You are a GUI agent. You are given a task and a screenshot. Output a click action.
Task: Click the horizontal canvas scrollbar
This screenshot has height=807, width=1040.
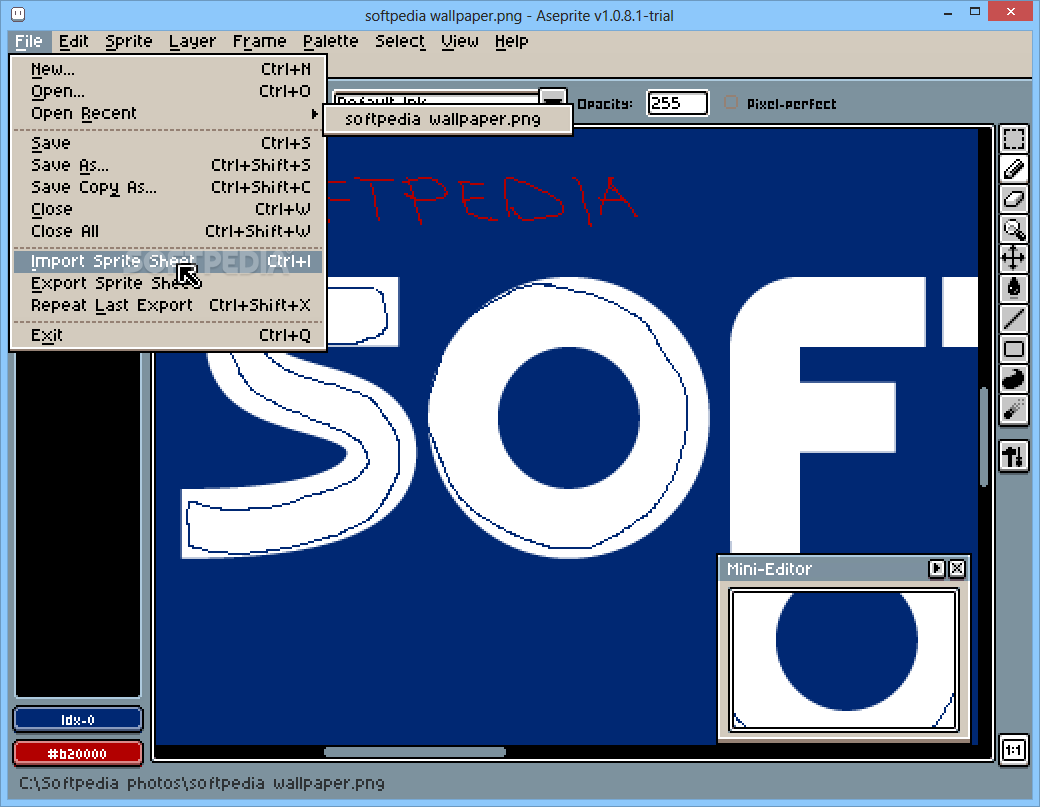(x=415, y=752)
